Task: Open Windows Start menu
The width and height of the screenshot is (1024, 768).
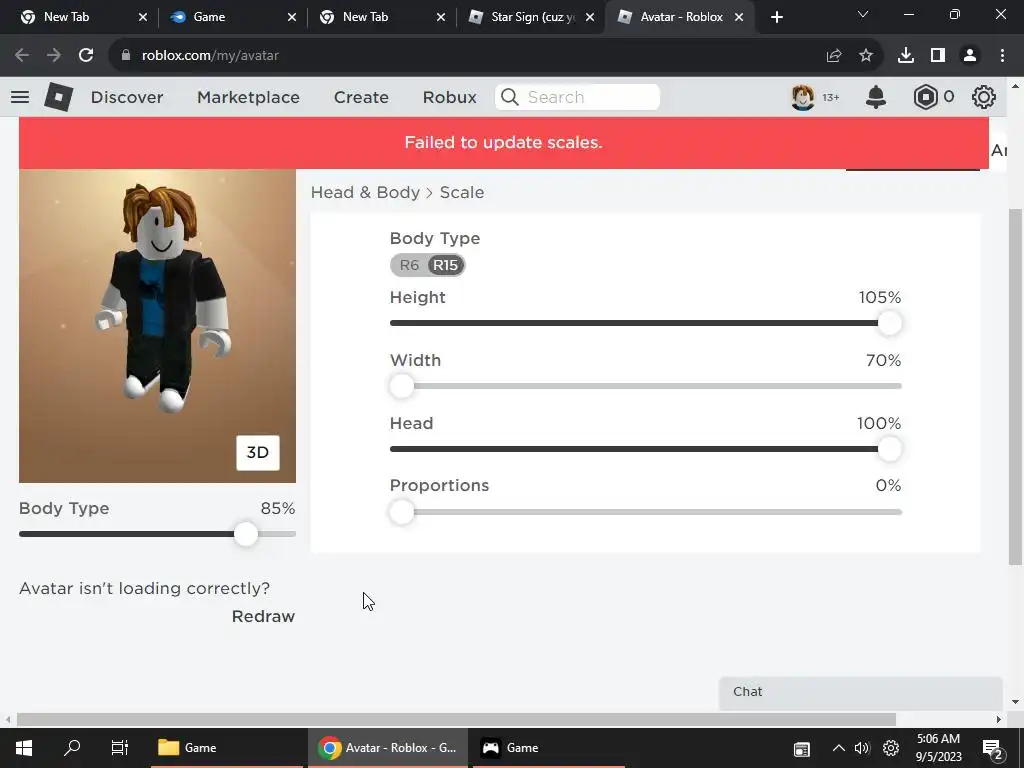Action: click(24, 748)
